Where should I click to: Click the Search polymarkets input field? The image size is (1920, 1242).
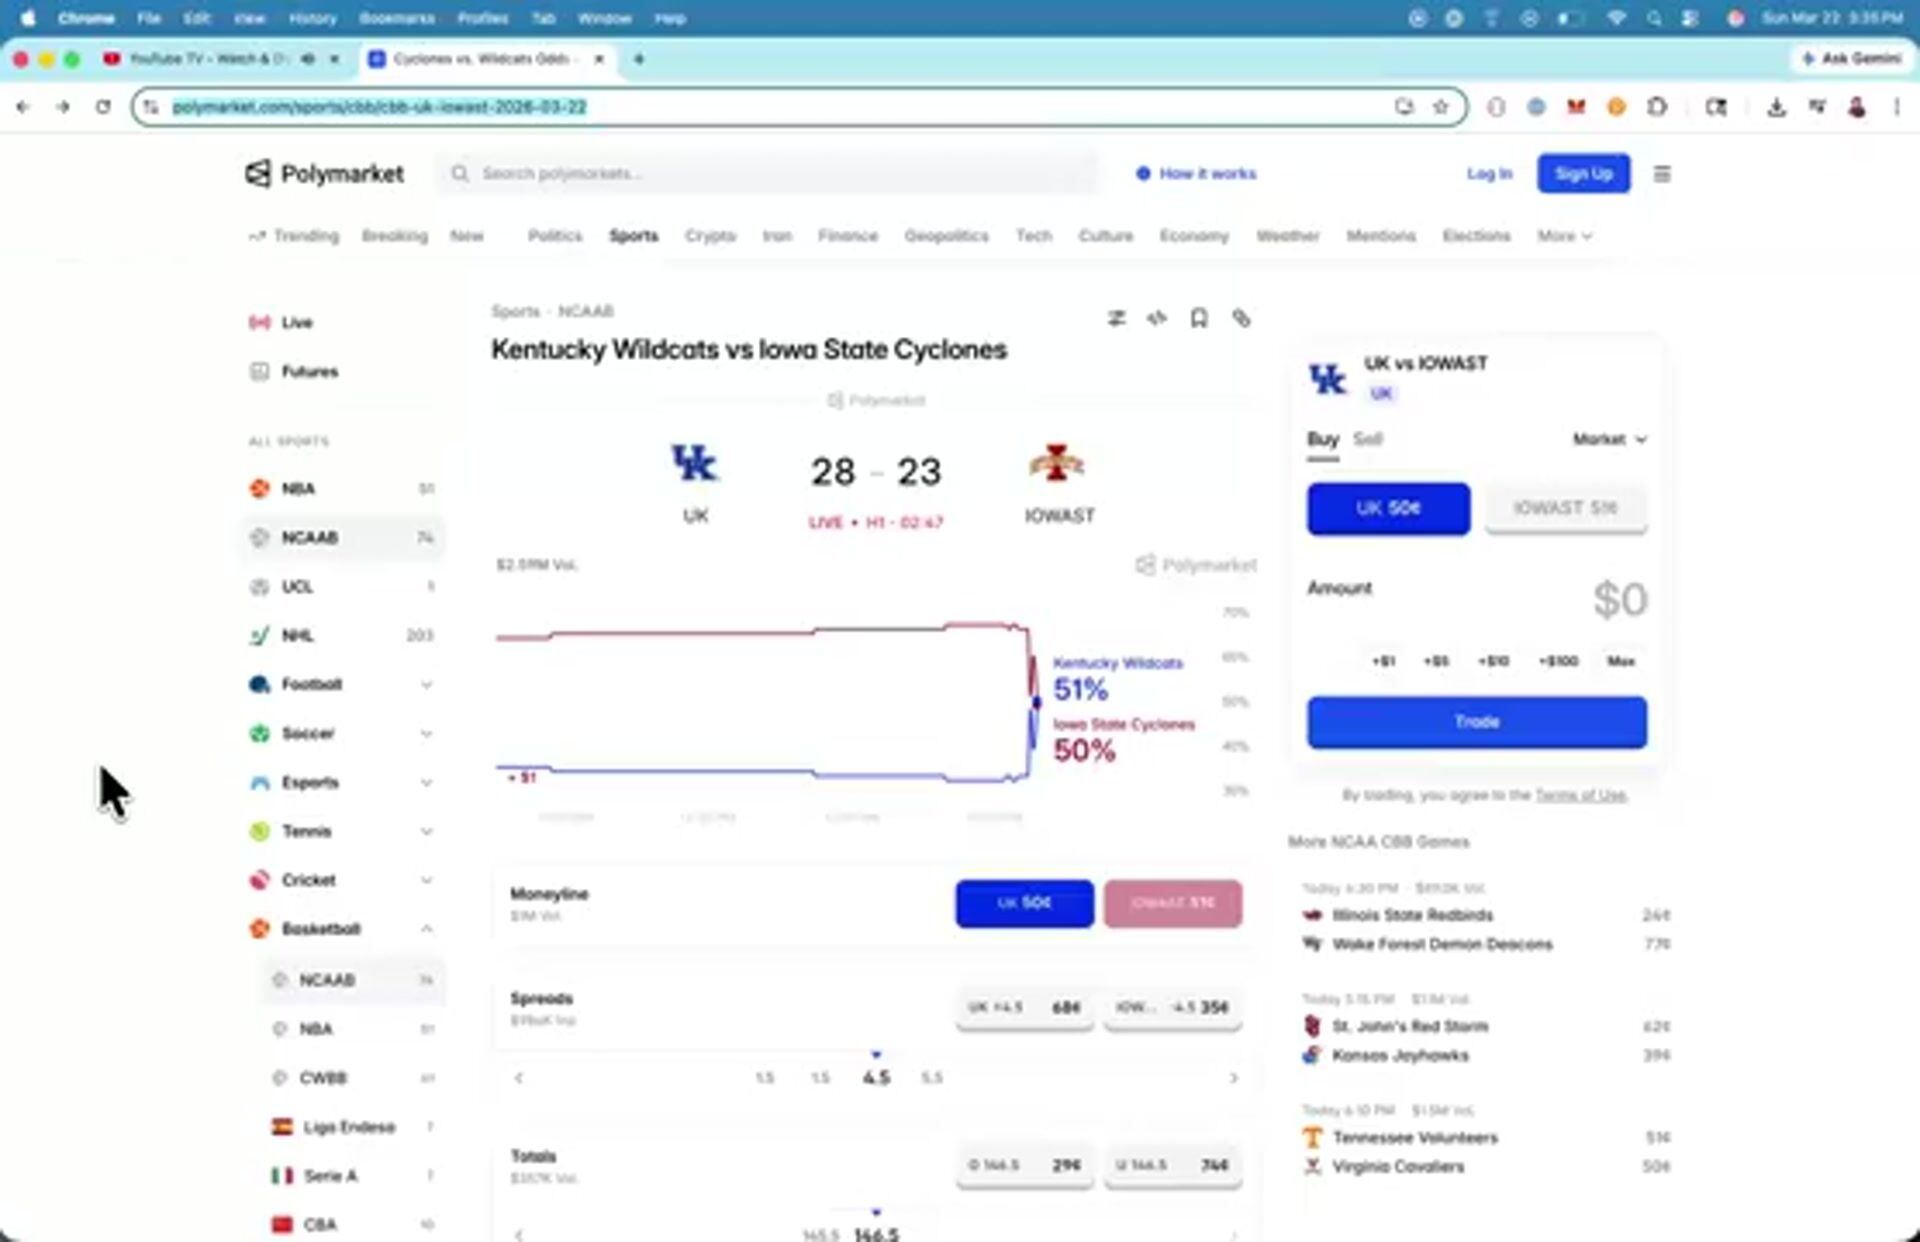click(x=770, y=174)
